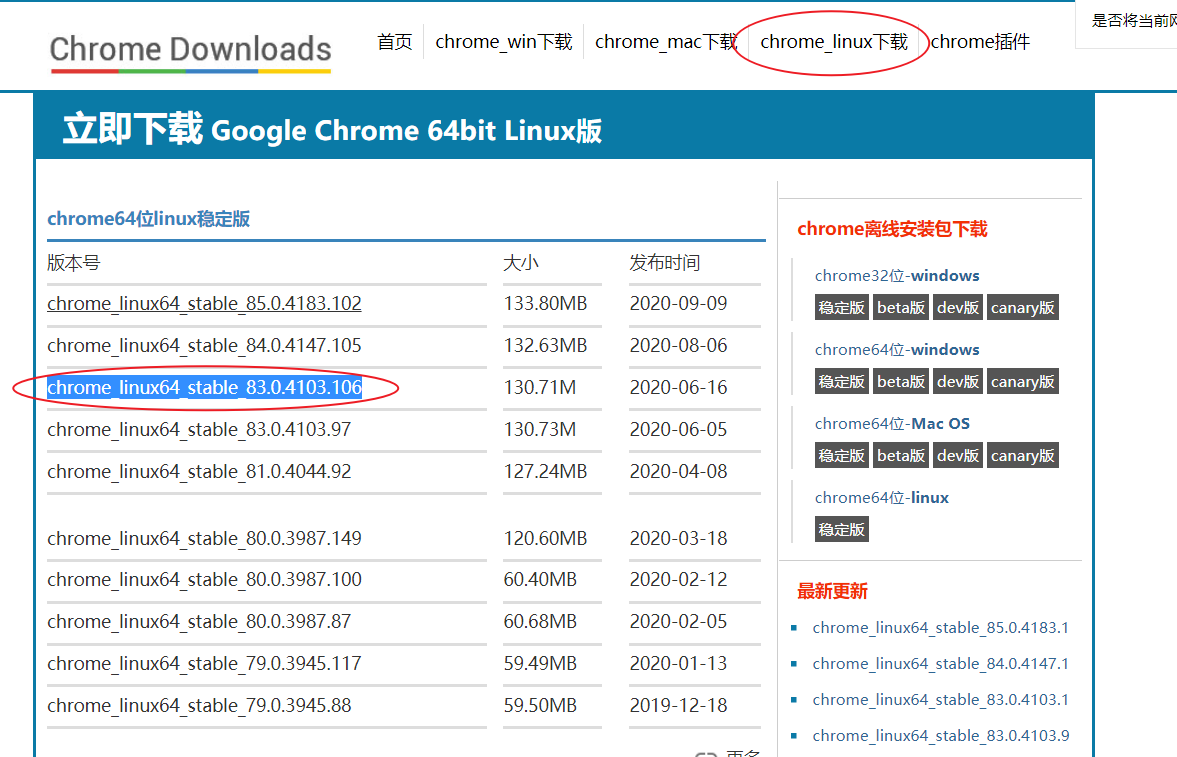Image resolution: width=1177 pixels, height=757 pixels.
Task: Click dev版 button under chrome32位-windows
Action: pos(958,307)
